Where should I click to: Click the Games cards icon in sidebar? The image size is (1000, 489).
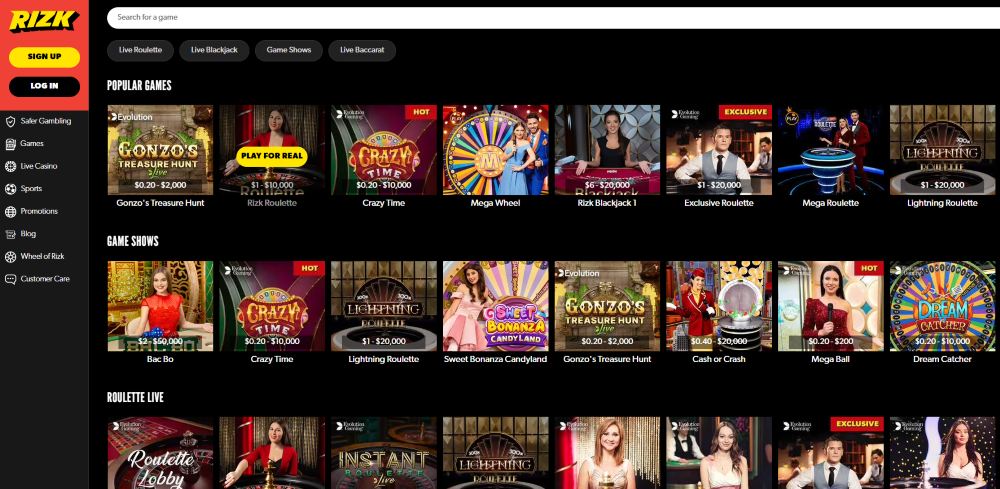tap(10, 143)
